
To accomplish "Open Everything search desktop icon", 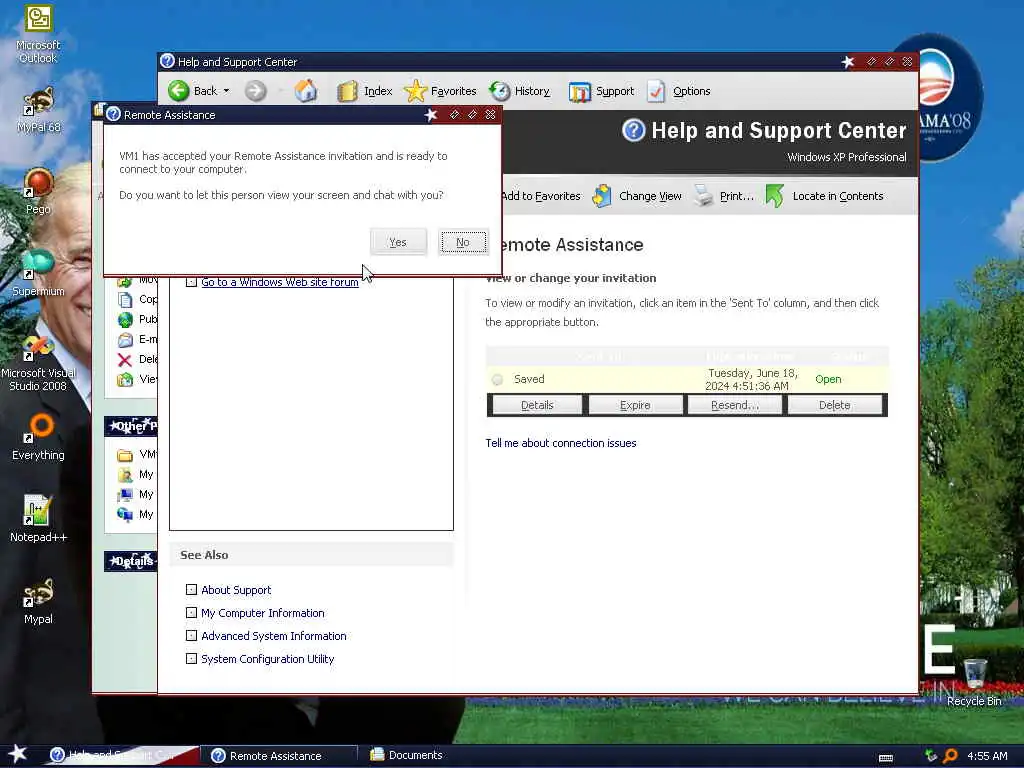I will [38, 436].
